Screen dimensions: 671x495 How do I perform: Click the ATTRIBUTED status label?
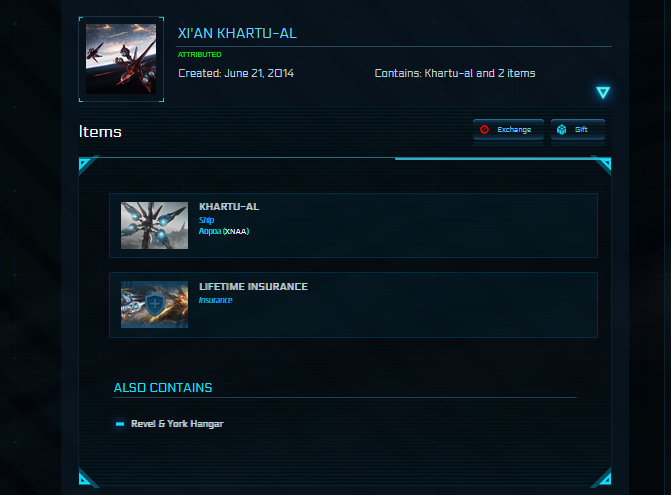coord(199,54)
